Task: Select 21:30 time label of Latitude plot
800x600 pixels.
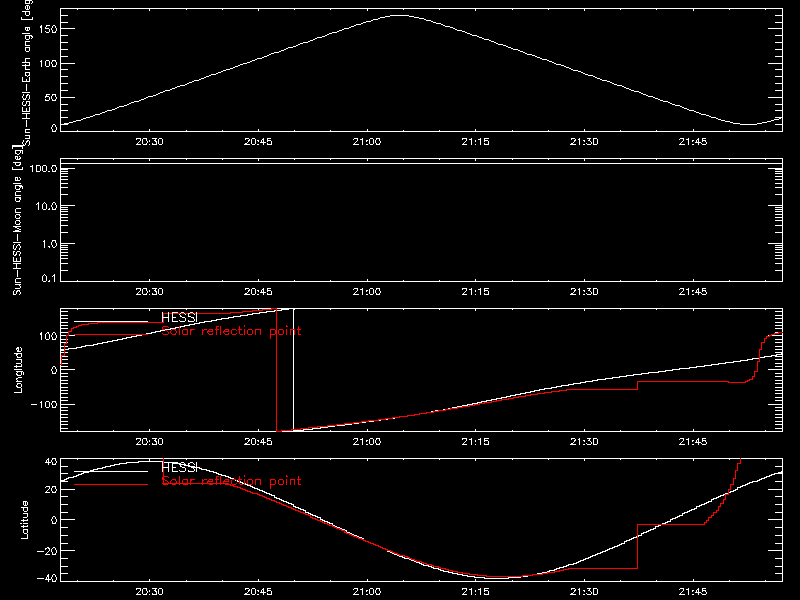Action: (584, 591)
